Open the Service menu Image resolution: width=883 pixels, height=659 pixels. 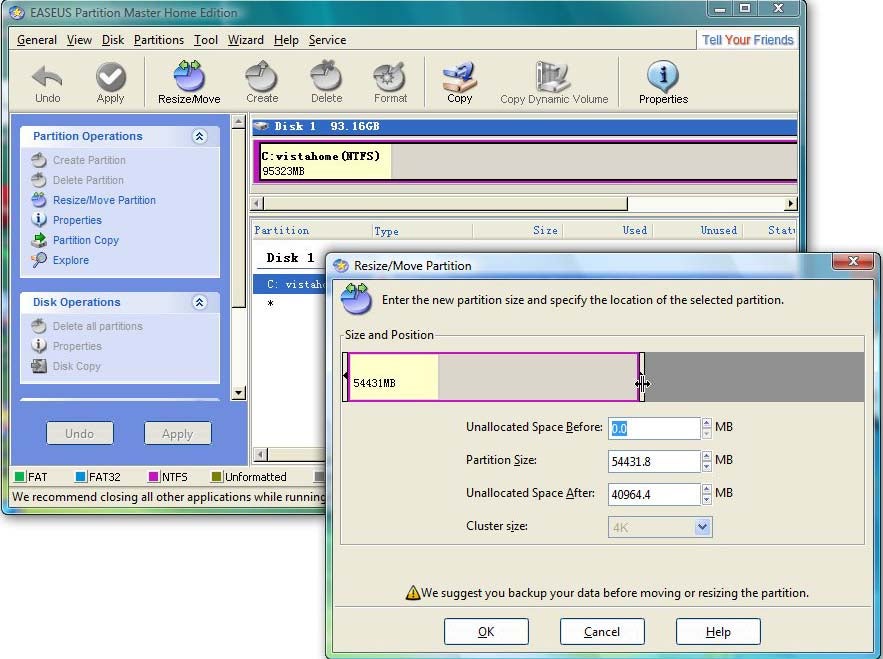(x=327, y=40)
